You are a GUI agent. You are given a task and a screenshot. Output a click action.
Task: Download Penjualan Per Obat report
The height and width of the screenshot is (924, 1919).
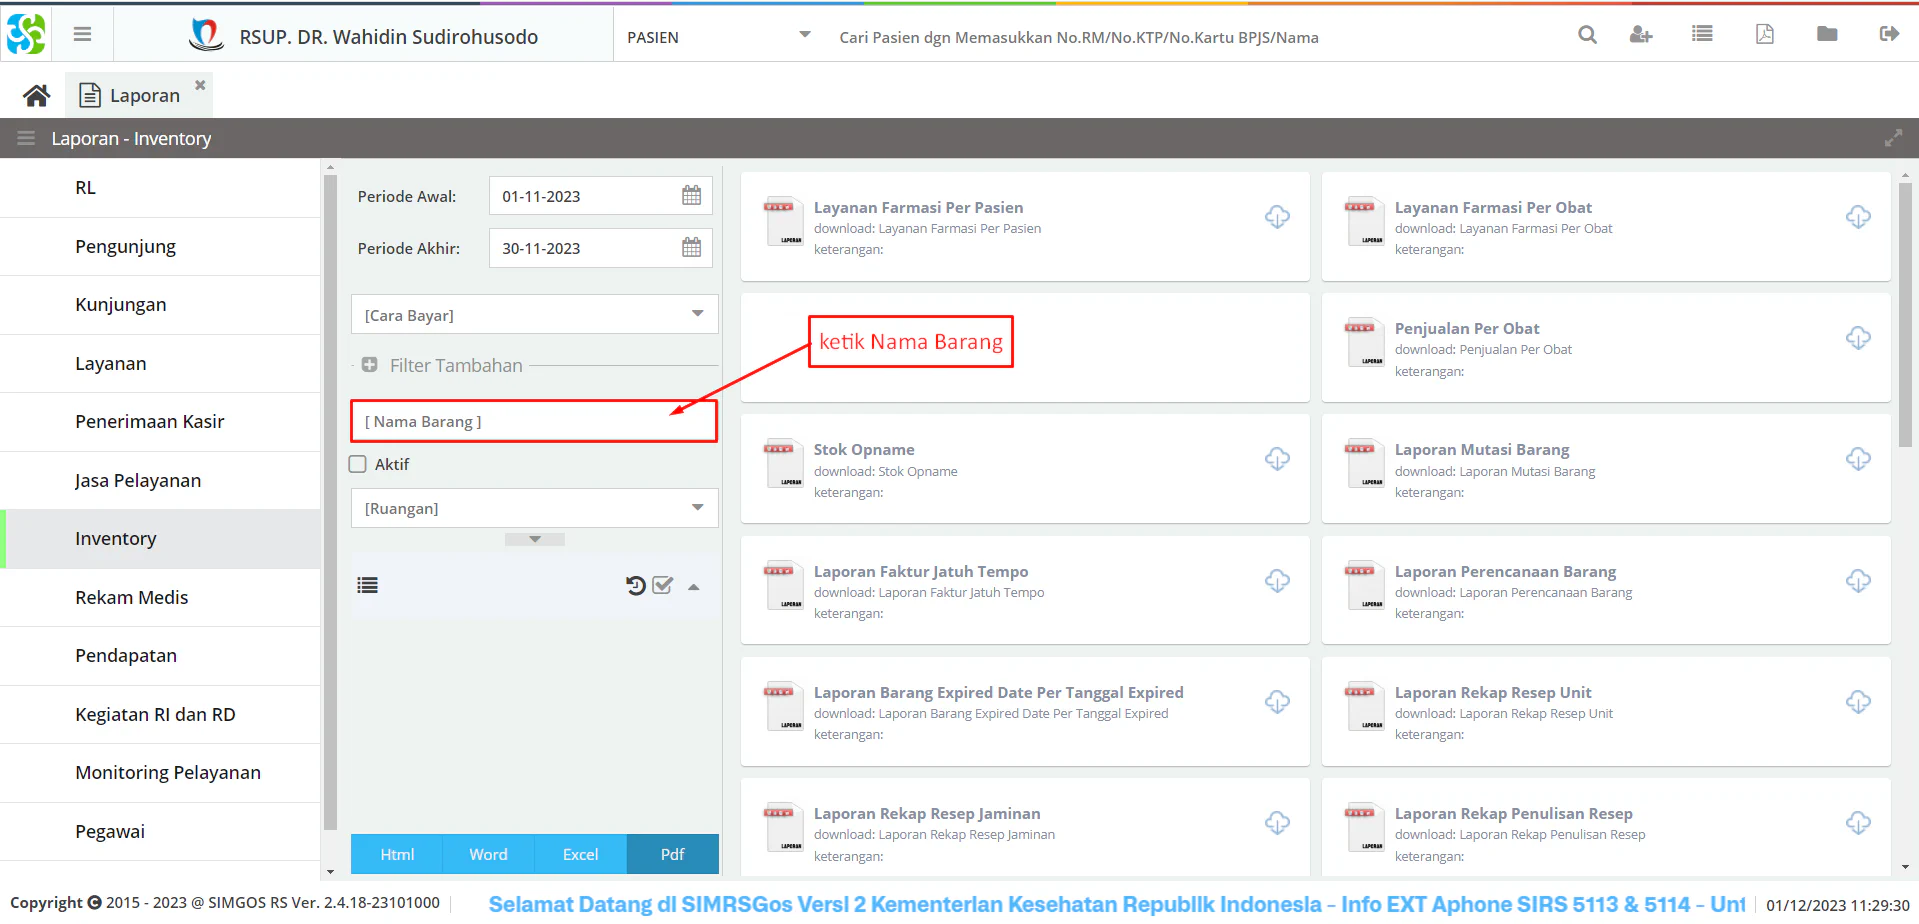coord(1858,338)
